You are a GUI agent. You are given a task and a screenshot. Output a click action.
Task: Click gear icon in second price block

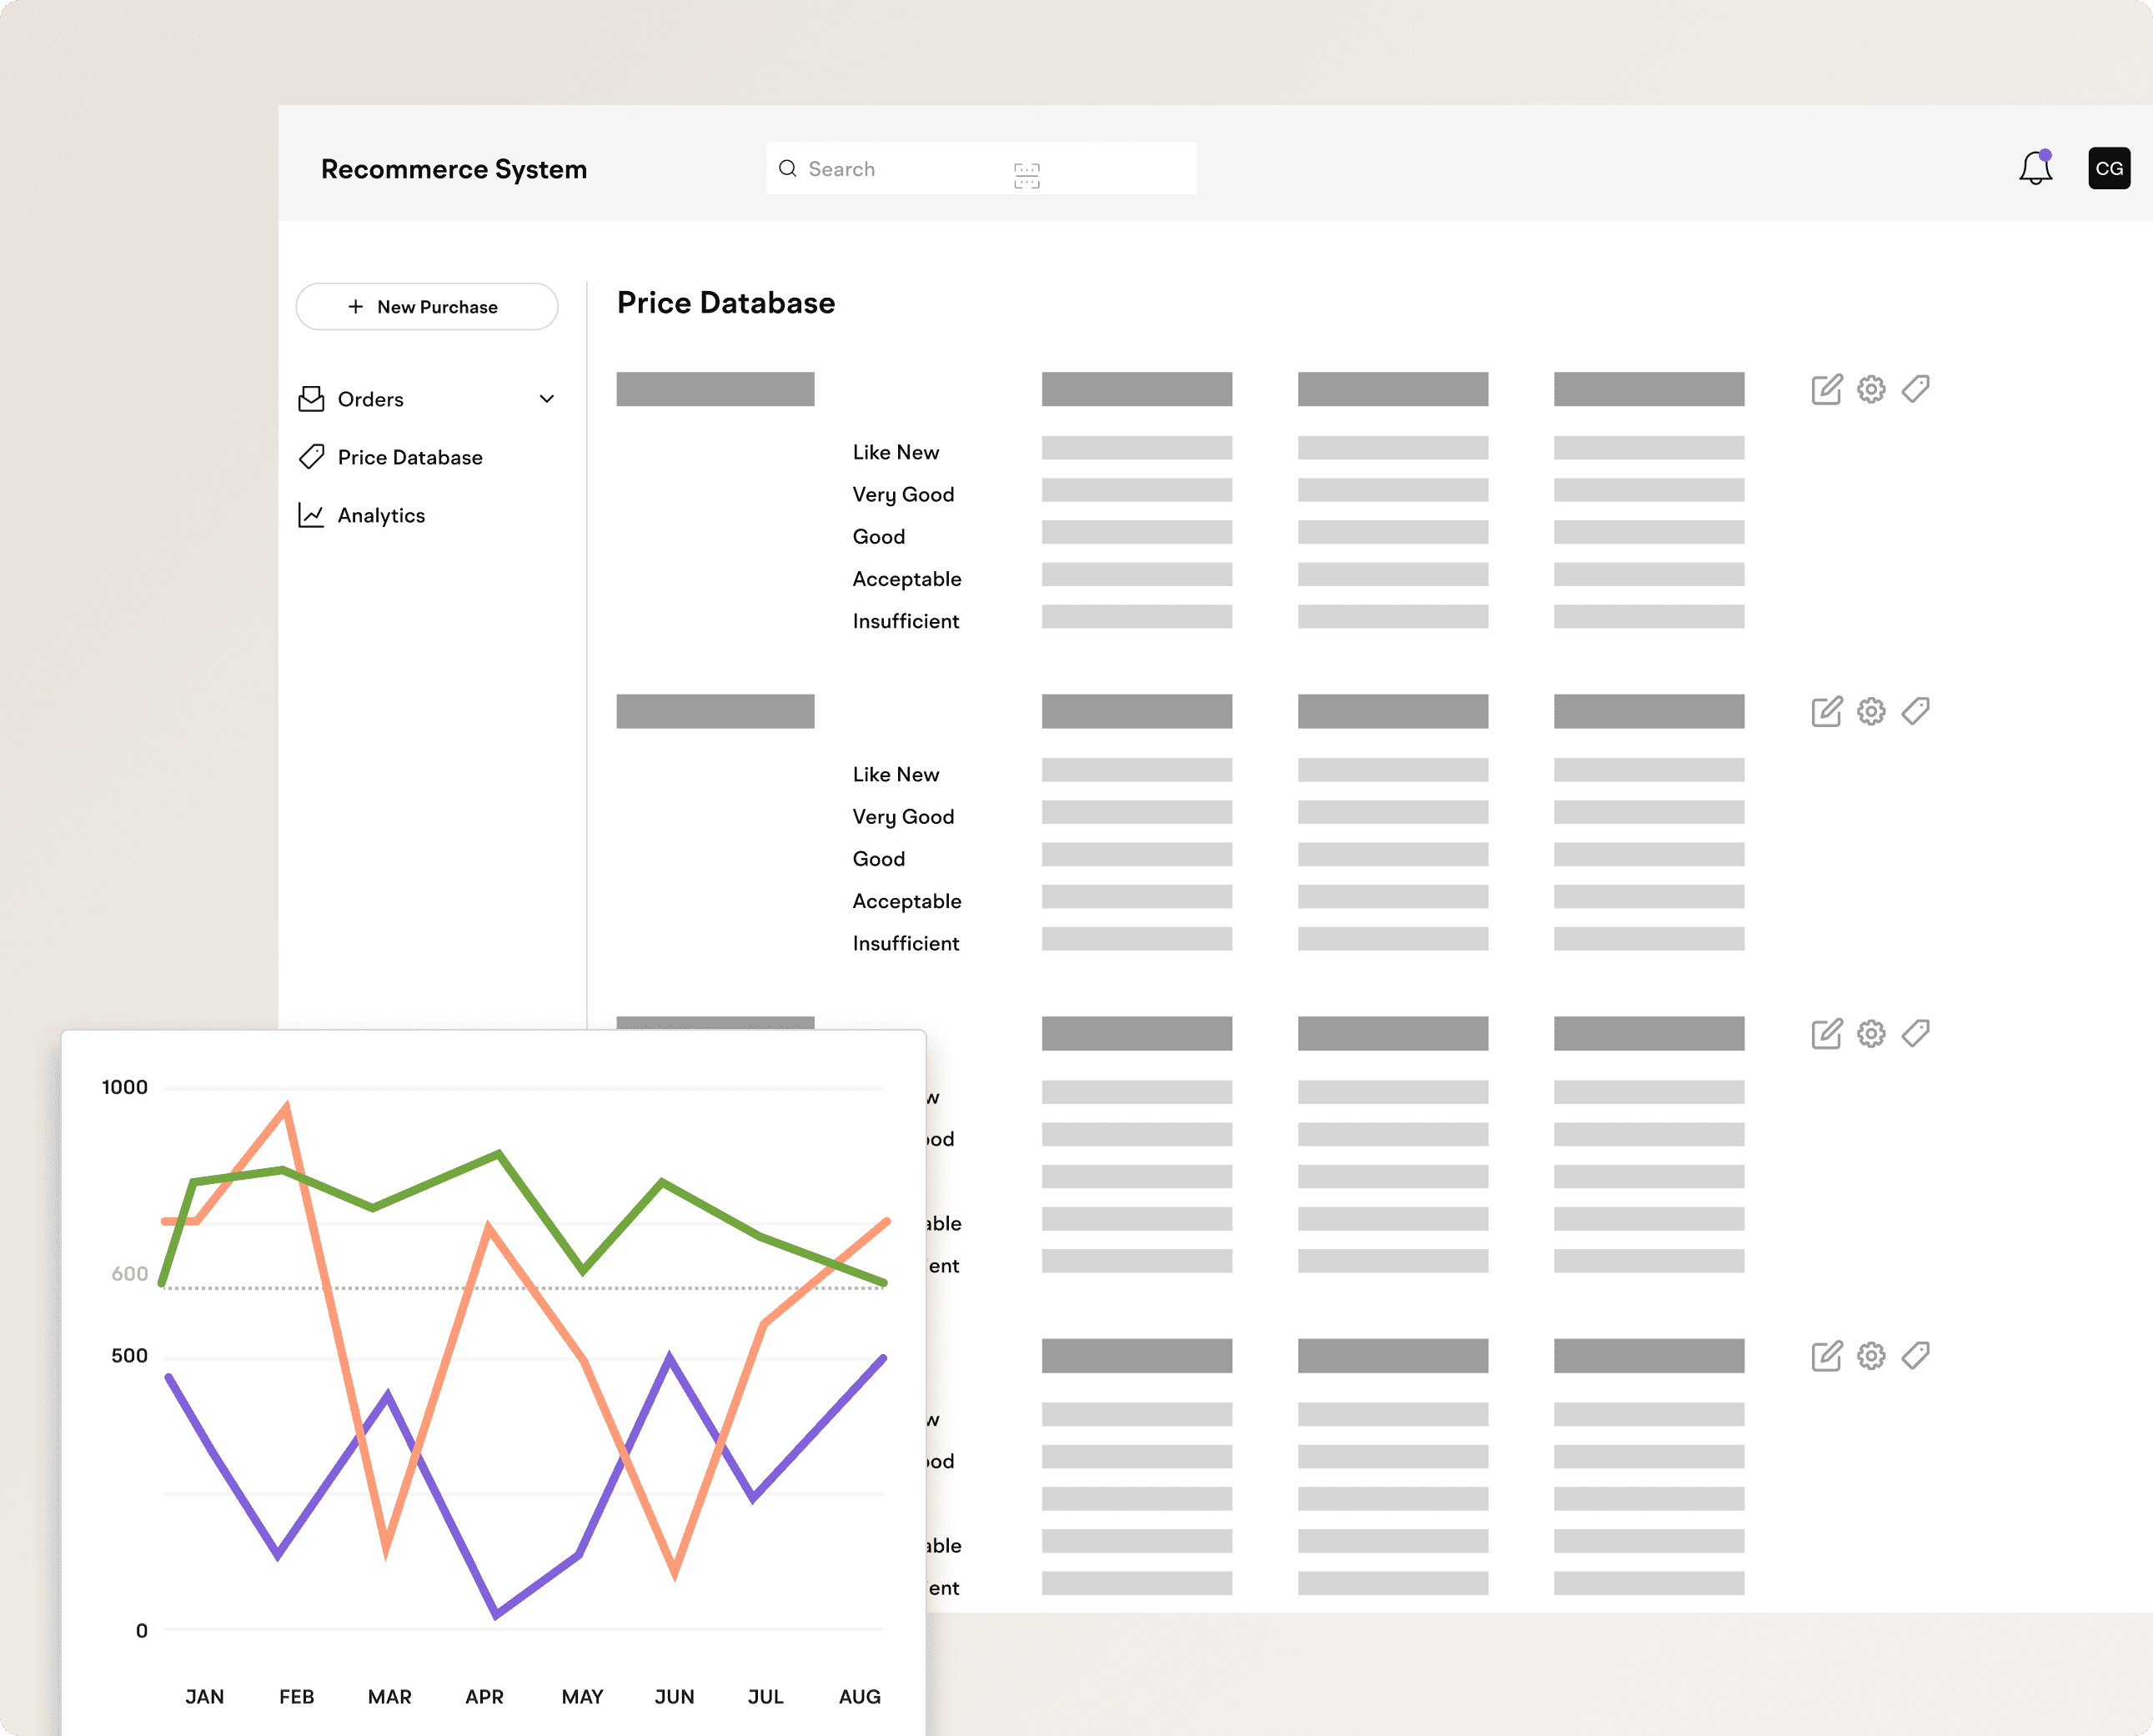click(x=1870, y=711)
